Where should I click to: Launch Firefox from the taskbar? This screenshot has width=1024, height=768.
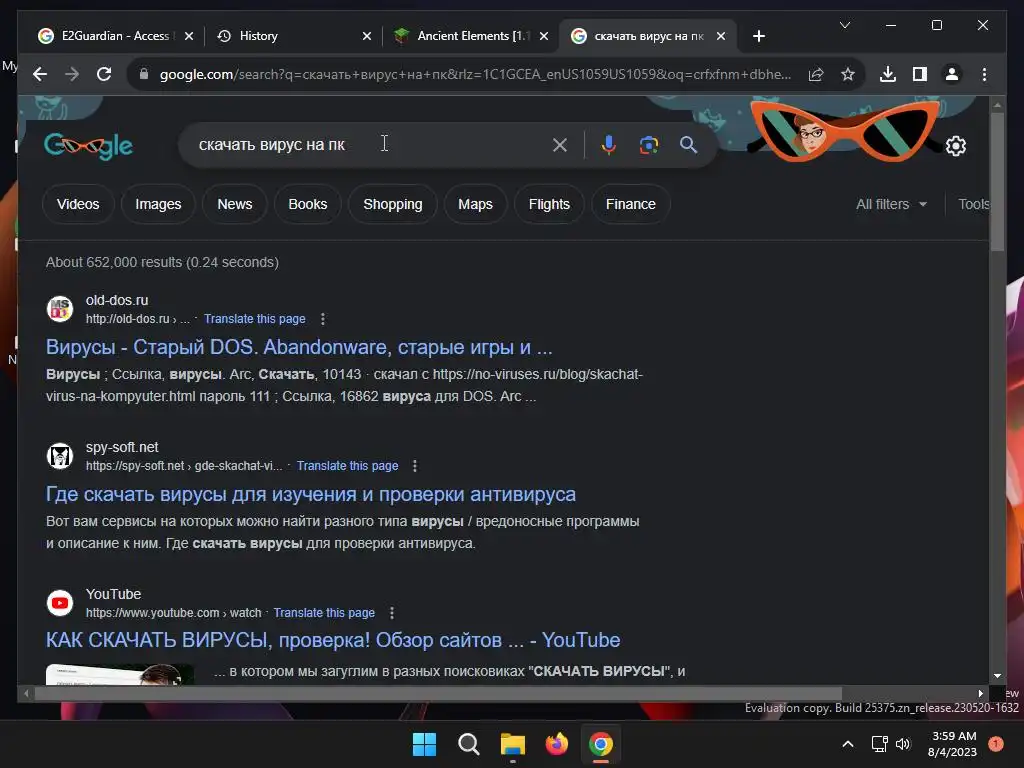click(x=556, y=744)
